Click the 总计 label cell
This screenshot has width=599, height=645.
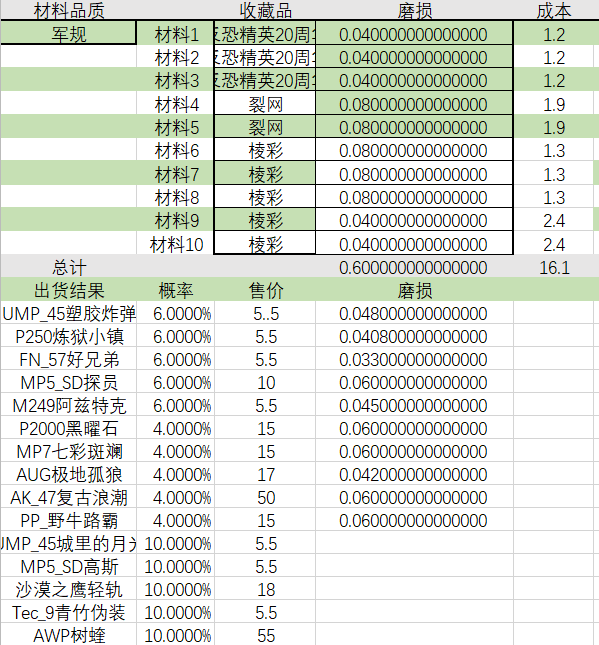[x=68, y=267]
